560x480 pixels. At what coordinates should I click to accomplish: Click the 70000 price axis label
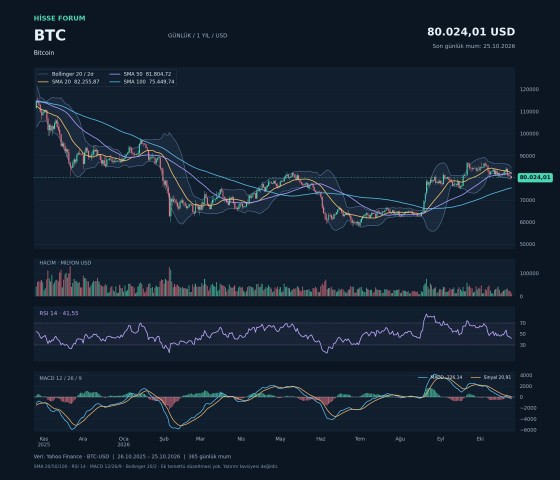[528, 200]
